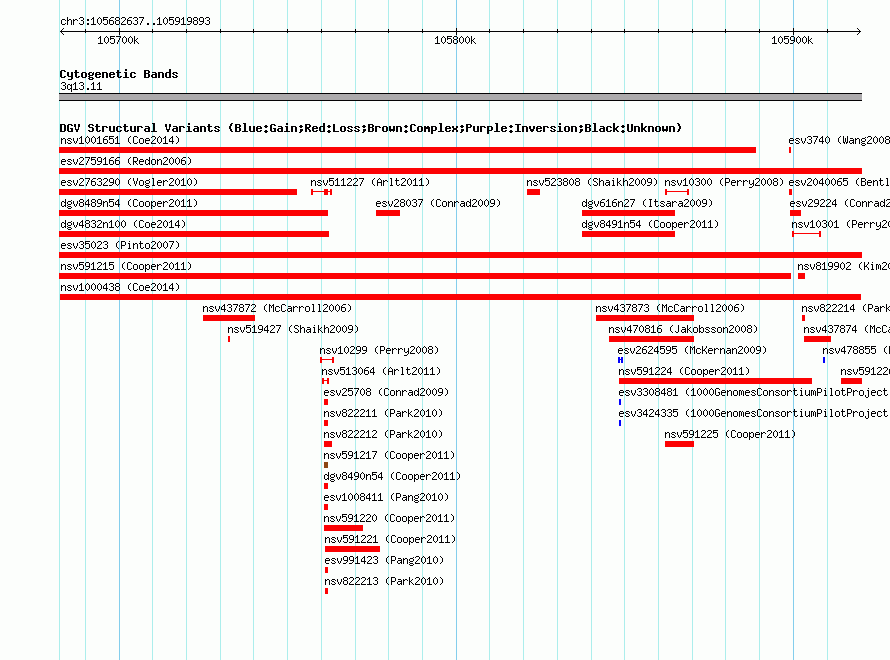Click the chr3:105682637..105919893 region label
Image resolution: width=890 pixels, height=660 pixels.
click(135, 21)
